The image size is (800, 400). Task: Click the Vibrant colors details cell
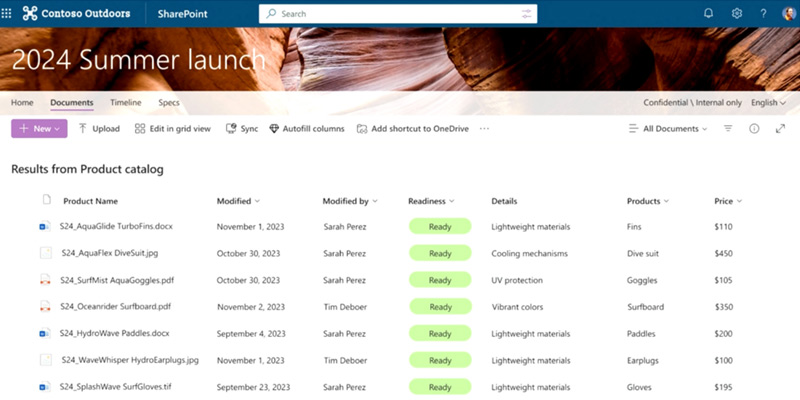tap(517, 307)
